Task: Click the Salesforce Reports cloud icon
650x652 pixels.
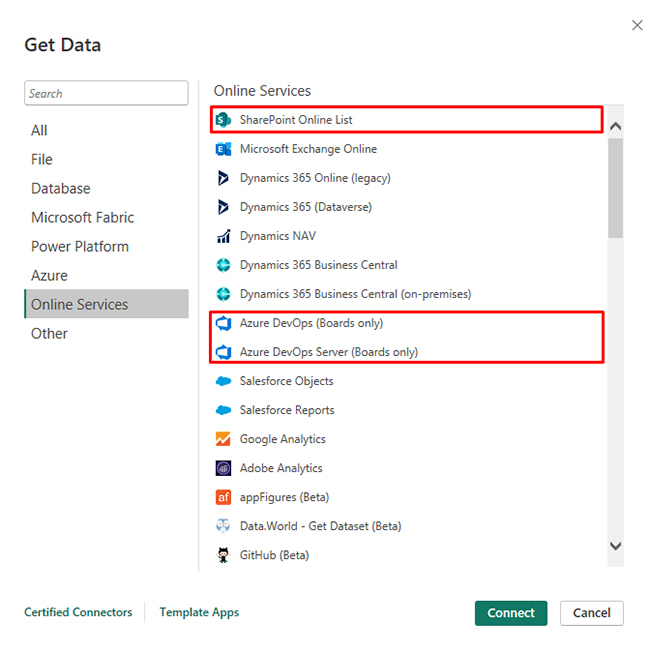Action: (223, 410)
